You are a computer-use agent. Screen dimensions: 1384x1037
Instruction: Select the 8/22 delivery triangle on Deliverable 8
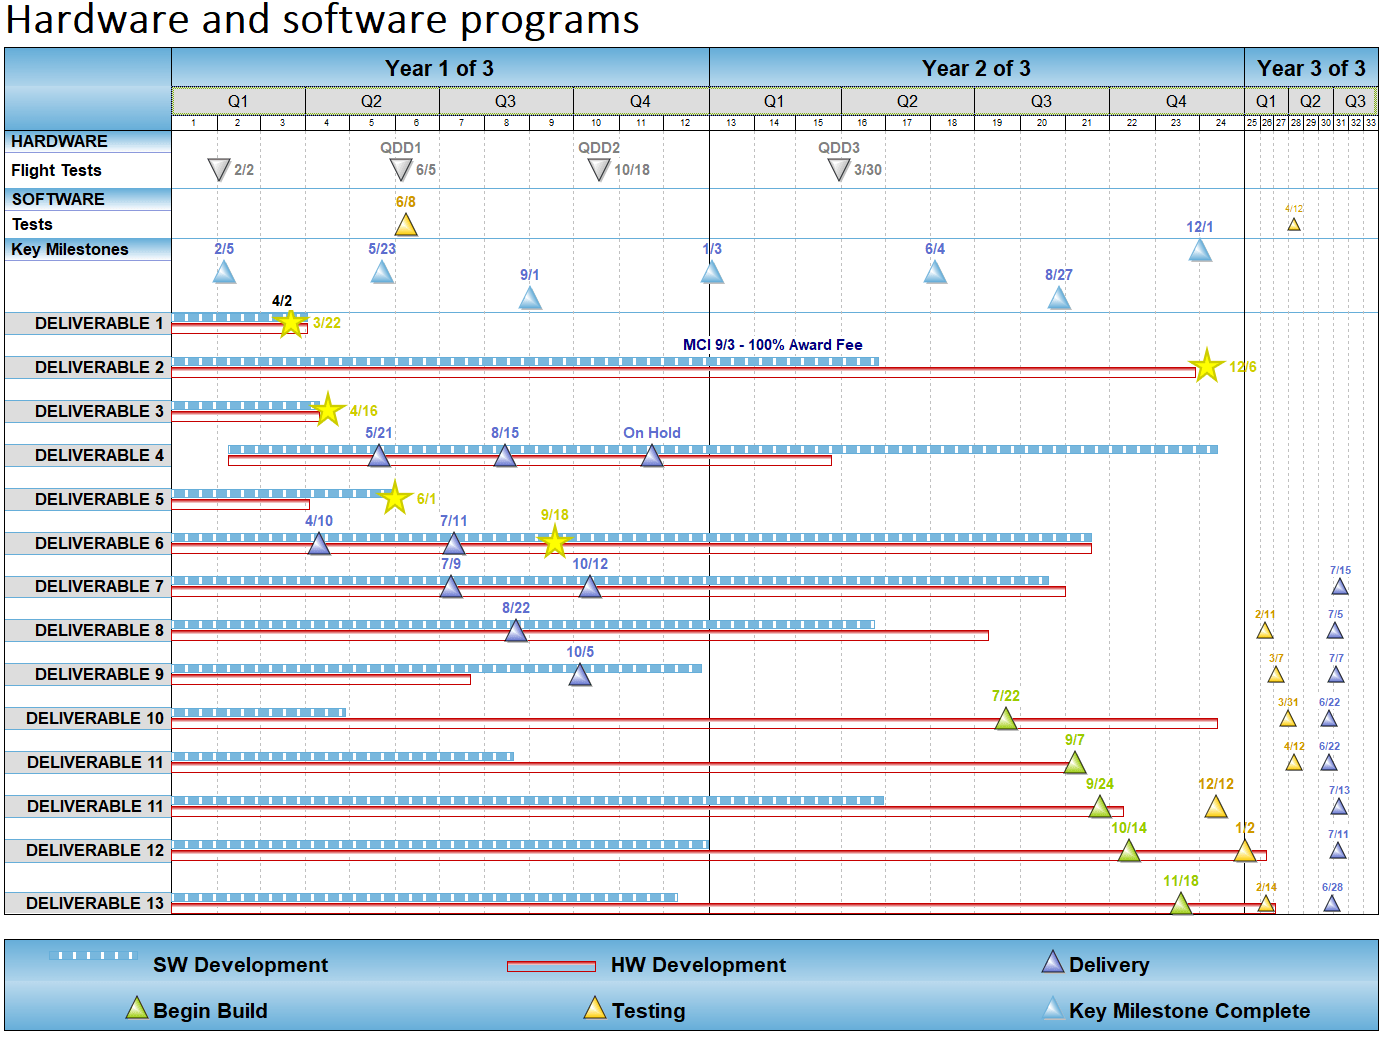coord(515,631)
